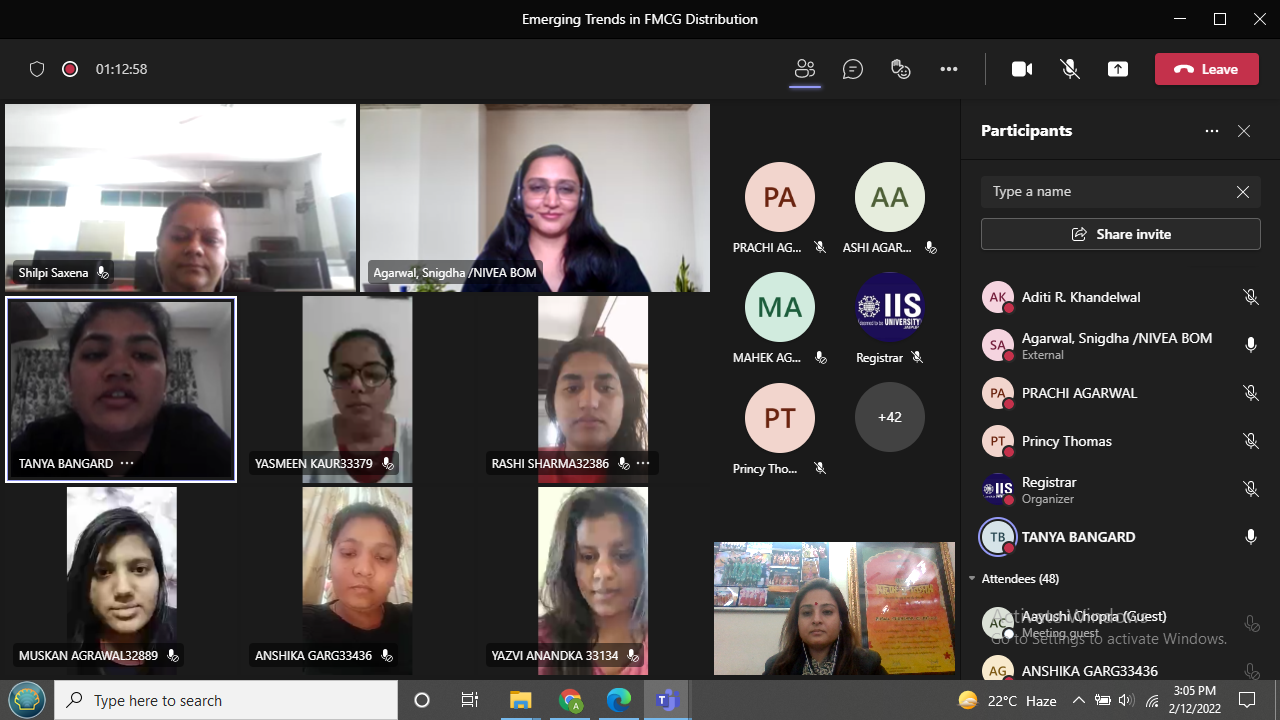The image size is (1280, 720).
Task: Collapse the Attendees (48) section
Action: 972,579
